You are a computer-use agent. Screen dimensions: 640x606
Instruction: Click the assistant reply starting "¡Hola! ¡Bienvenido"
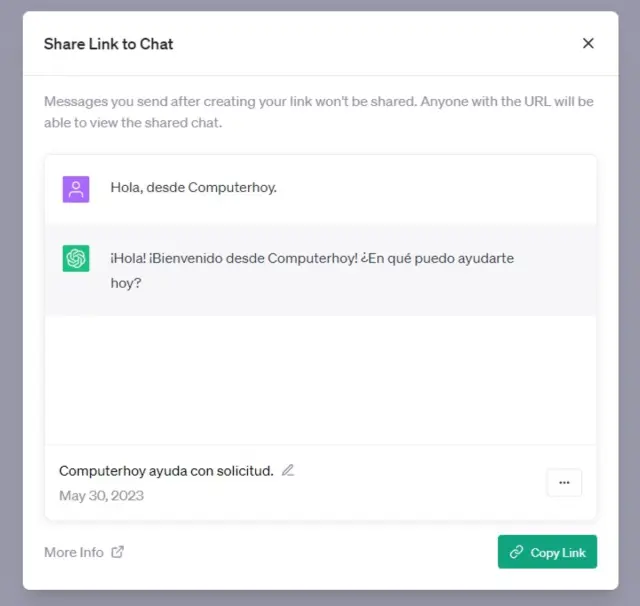pyautogui.click(x=312, y=258)
